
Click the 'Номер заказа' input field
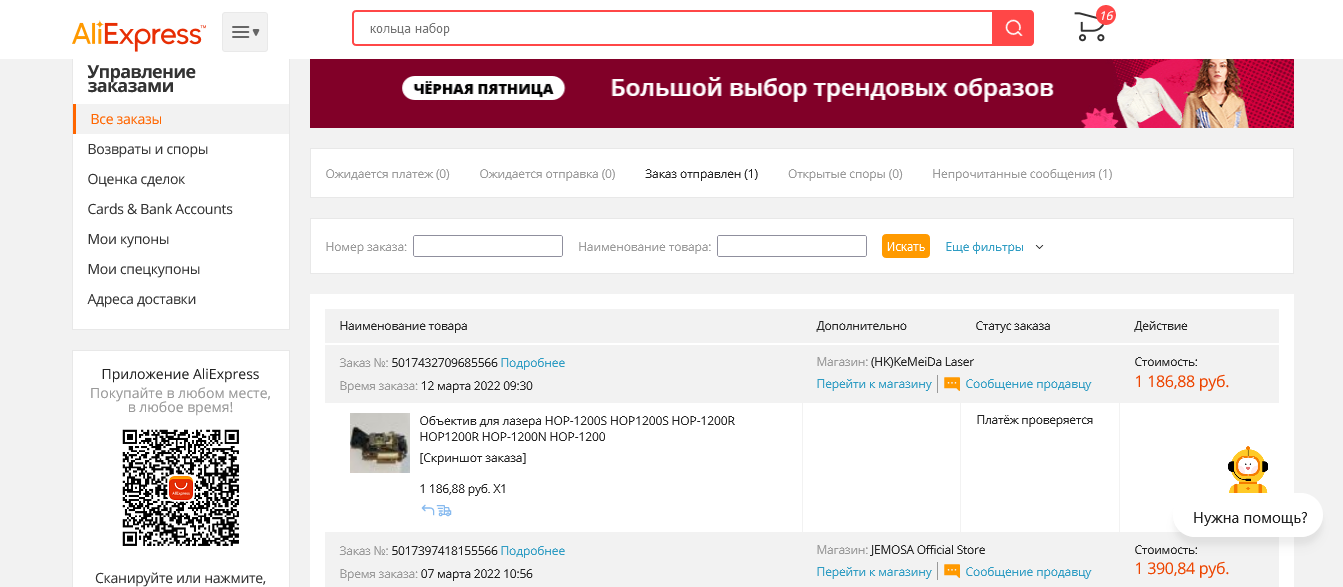(x=488, y=246)
